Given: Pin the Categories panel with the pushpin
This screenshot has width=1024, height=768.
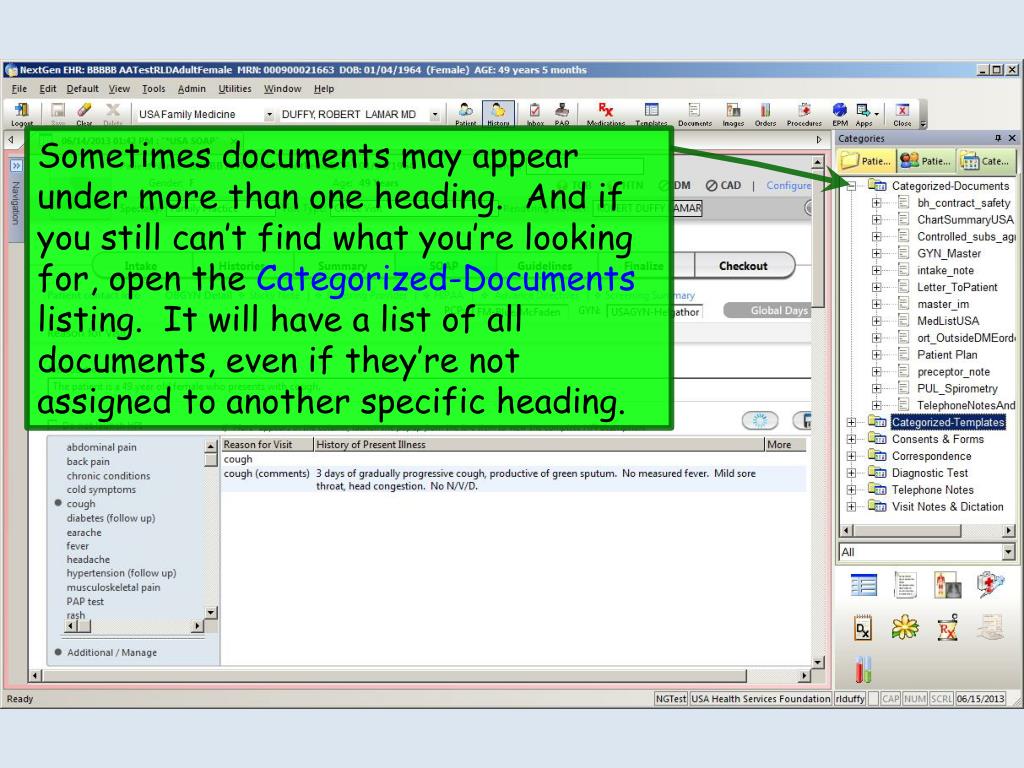Looking at the screenshot, I should (x=998, y=138).
